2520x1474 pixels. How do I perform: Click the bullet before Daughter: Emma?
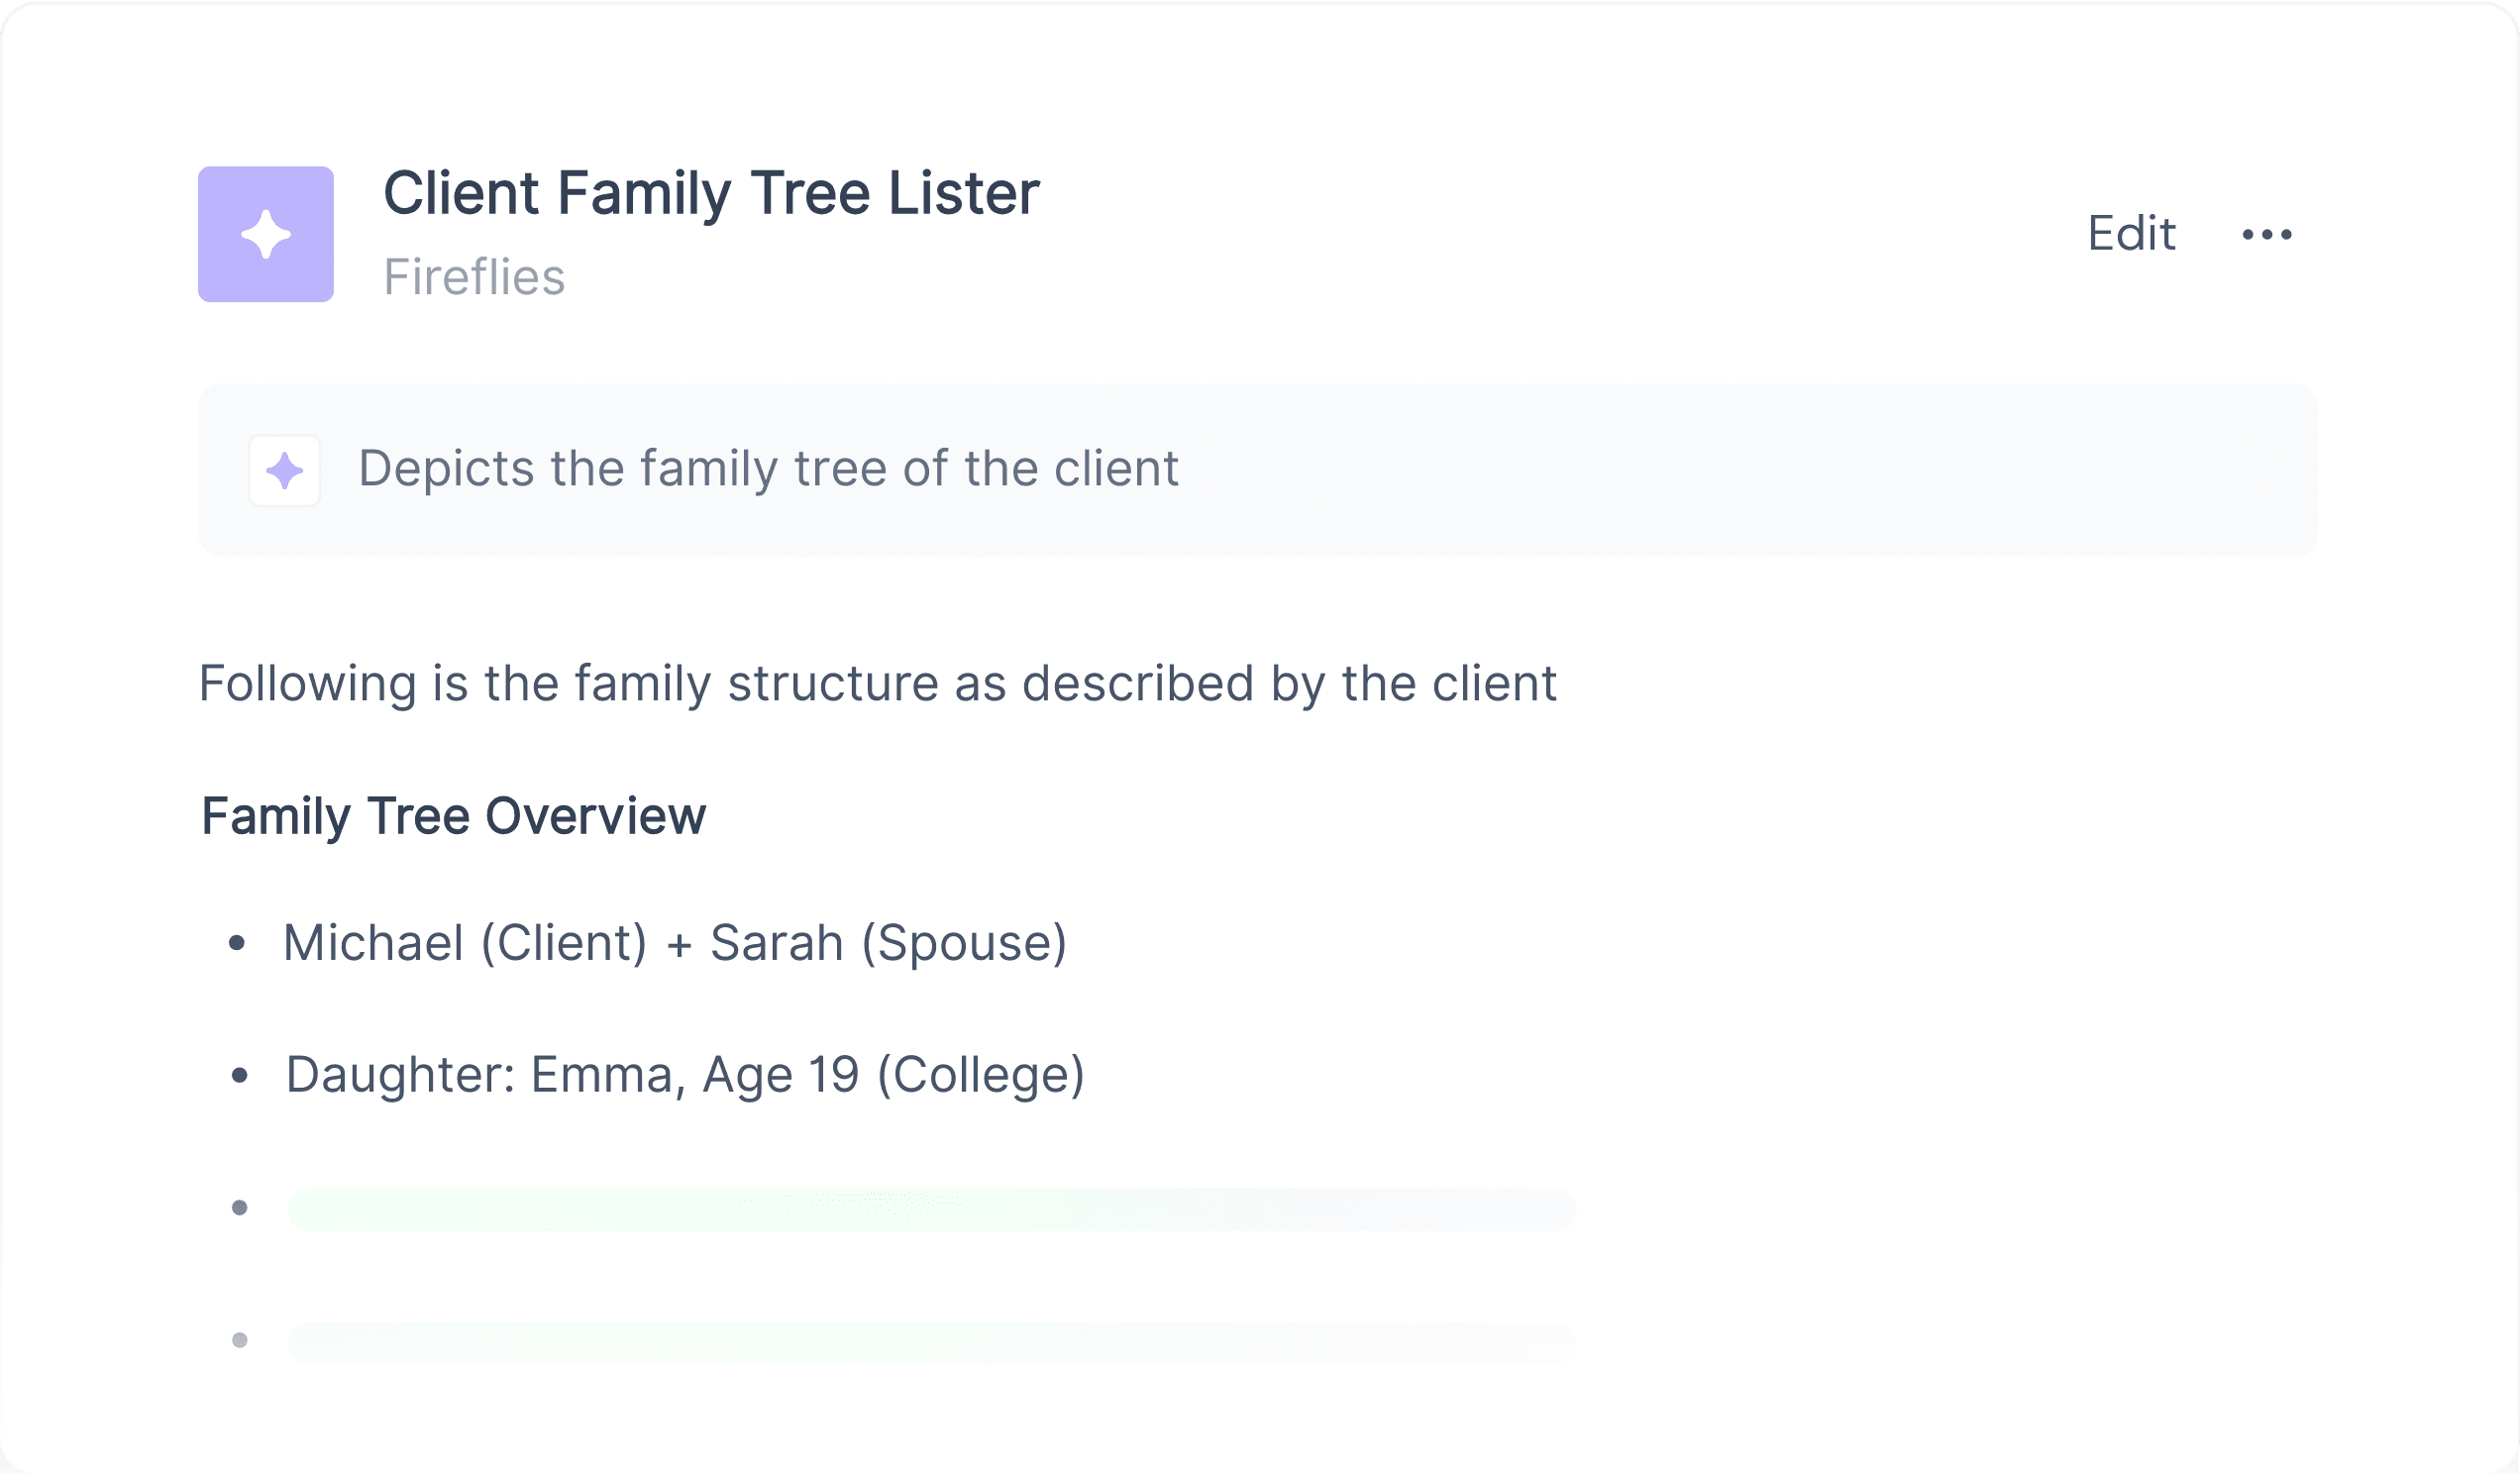tap(239, 1076)
